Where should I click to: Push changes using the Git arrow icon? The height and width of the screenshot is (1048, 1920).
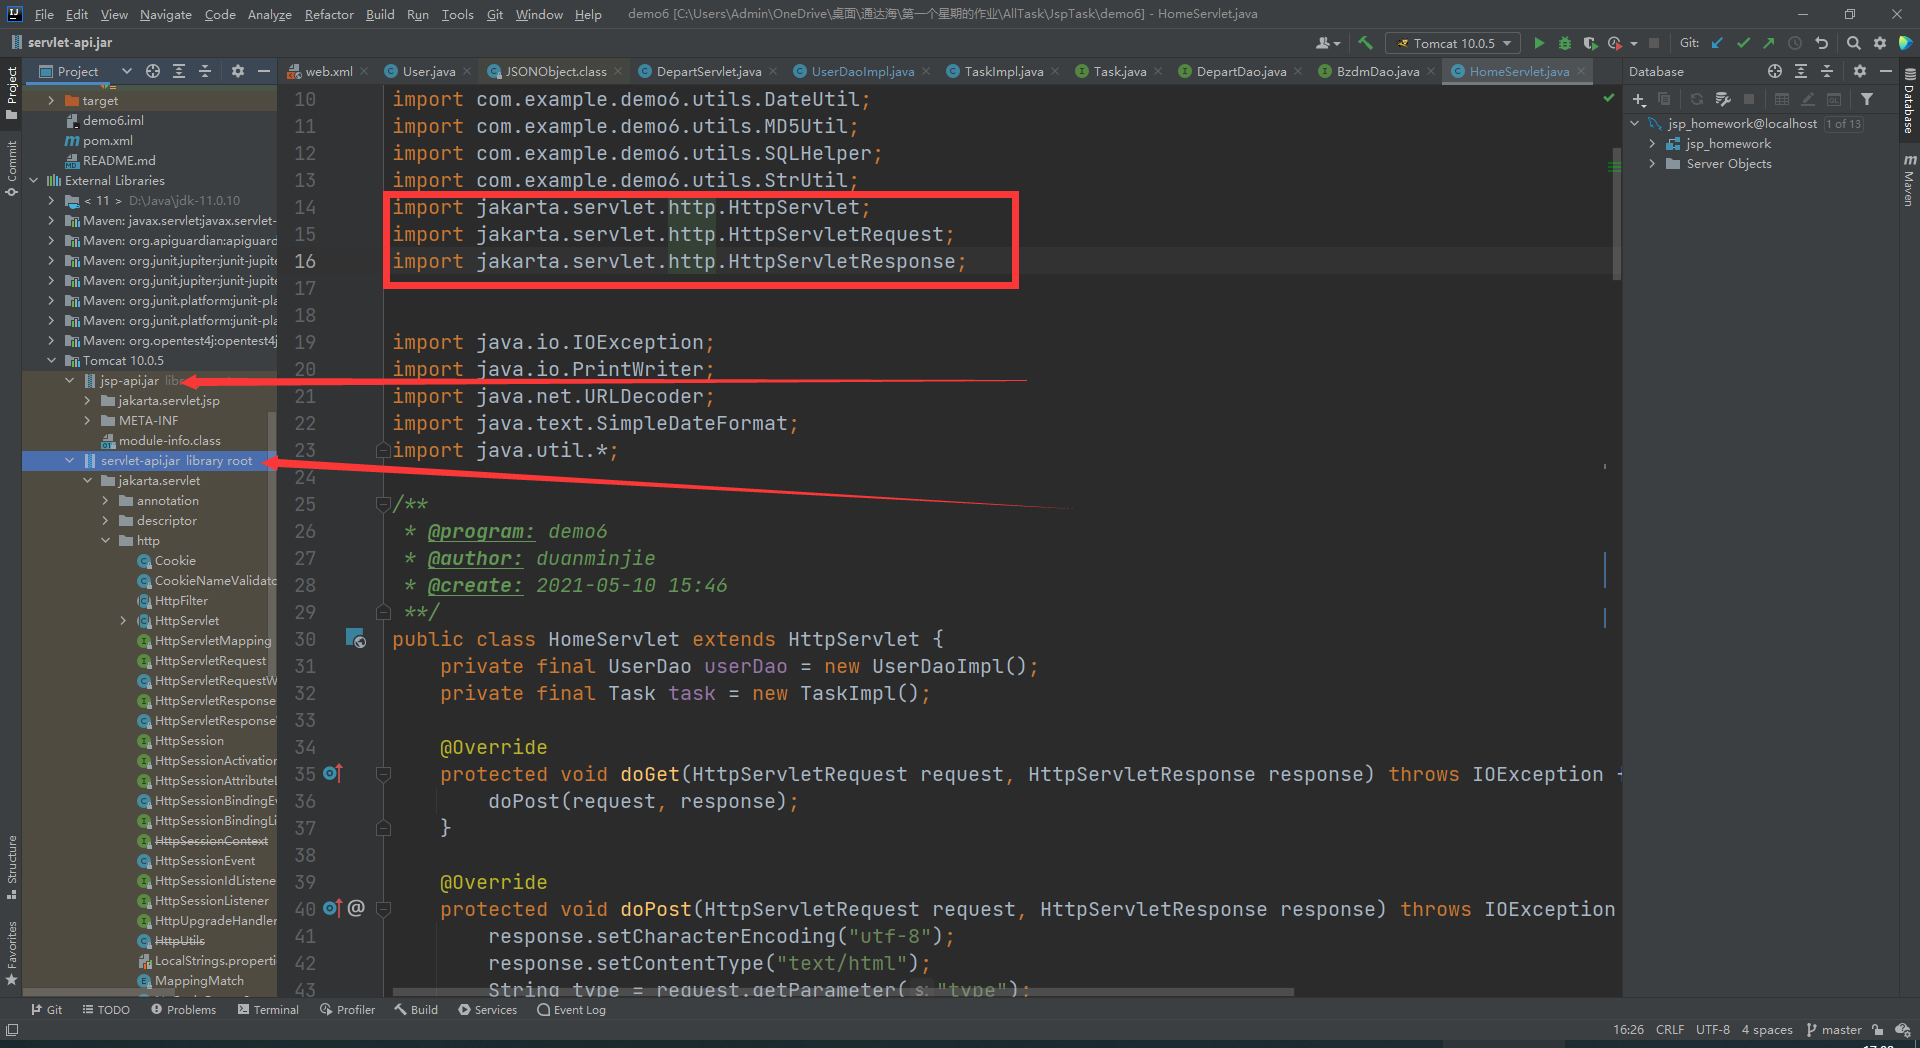[1768, 43]
